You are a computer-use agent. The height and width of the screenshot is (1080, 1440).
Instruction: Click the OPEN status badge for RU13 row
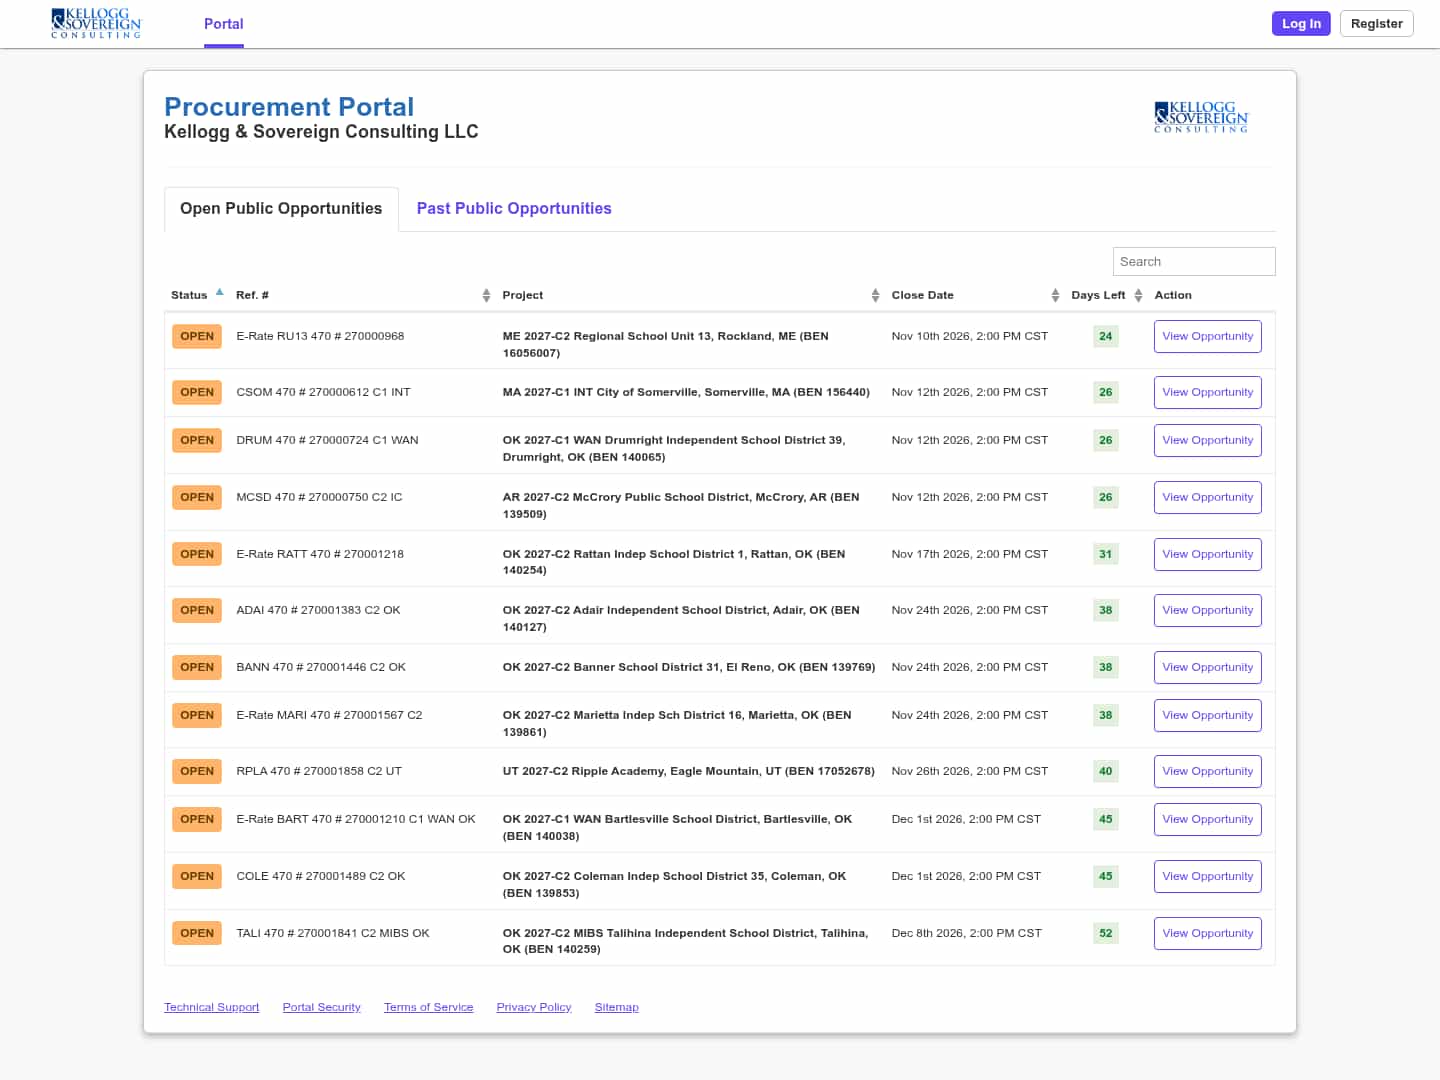click(197, 336)
